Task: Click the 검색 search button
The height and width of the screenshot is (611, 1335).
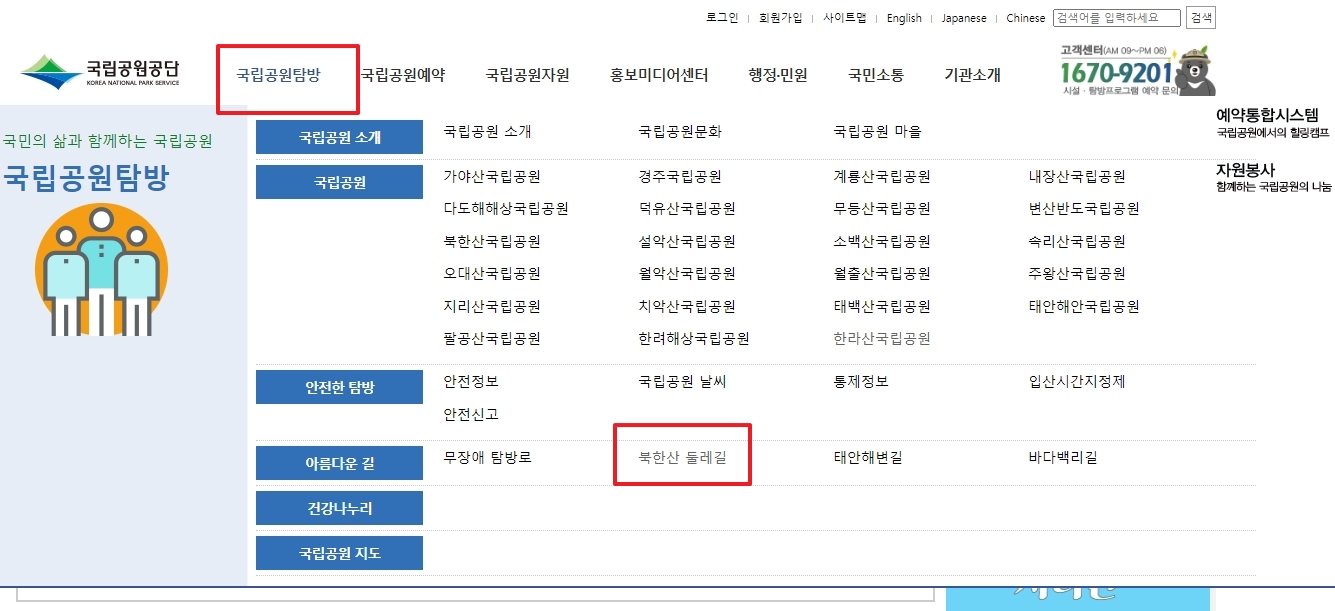Action: coord(1199,17)
